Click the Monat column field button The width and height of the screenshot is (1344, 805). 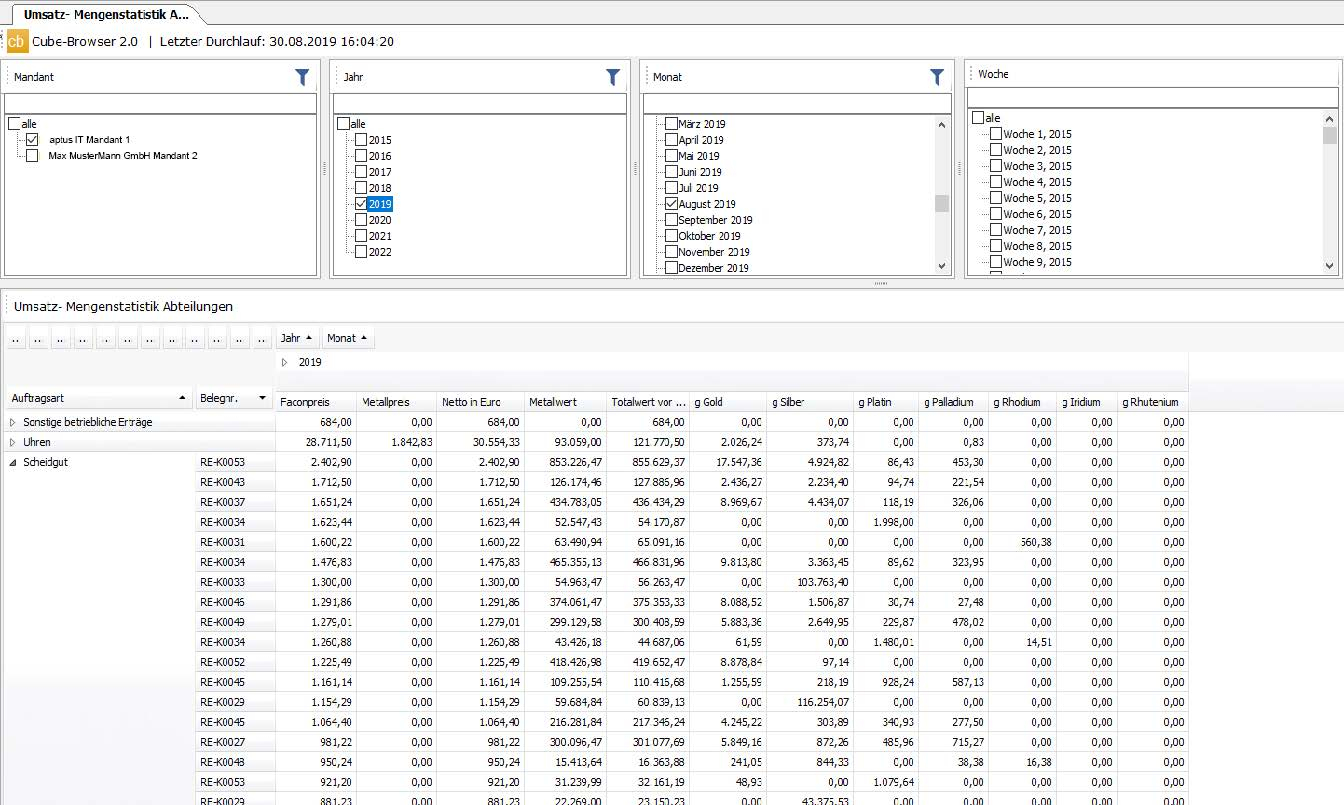click(347, 338)
